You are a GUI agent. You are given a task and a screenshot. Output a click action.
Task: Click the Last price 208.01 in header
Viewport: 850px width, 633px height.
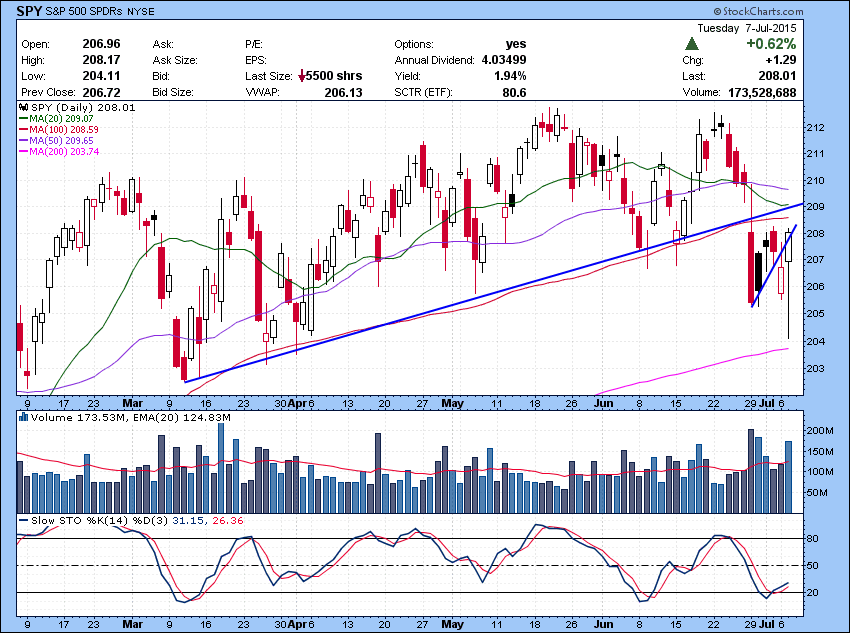point(777,76)
